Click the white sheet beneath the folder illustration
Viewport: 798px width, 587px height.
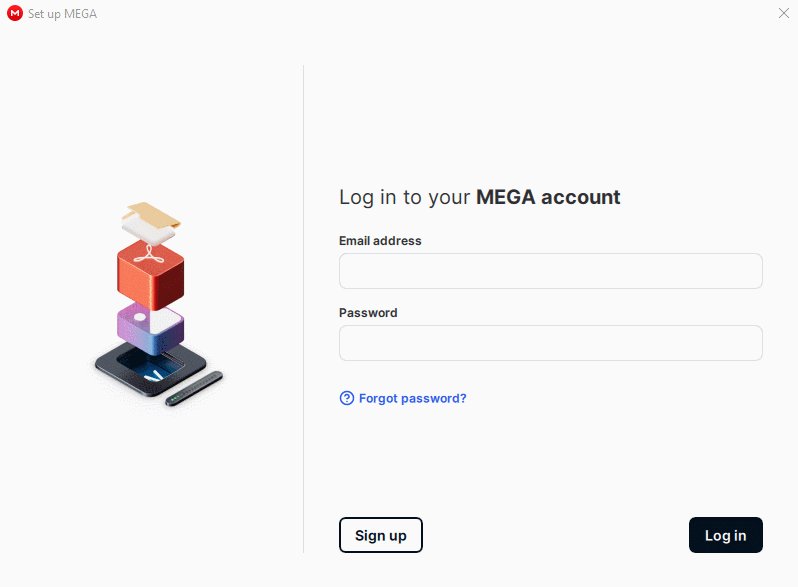[x=148, y=229]
